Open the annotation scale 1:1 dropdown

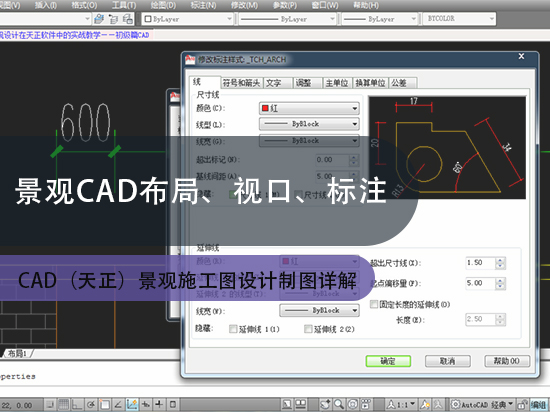pyautogui.click(x=401, y=405)
